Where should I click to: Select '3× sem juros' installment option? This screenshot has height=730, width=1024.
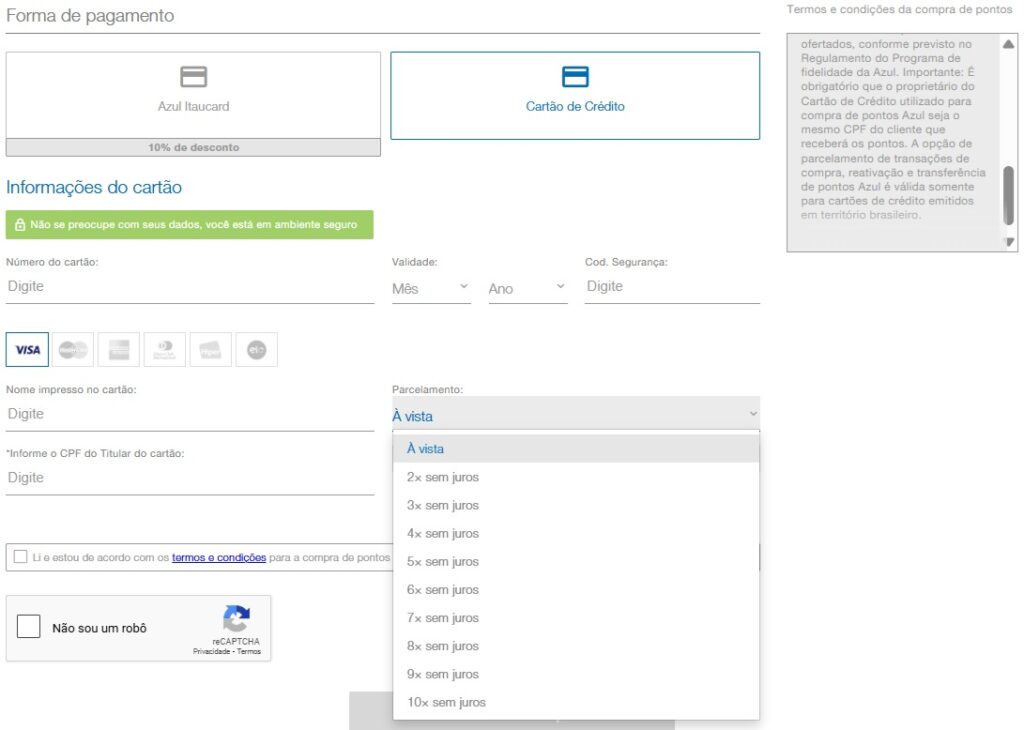tap(443, 505)
